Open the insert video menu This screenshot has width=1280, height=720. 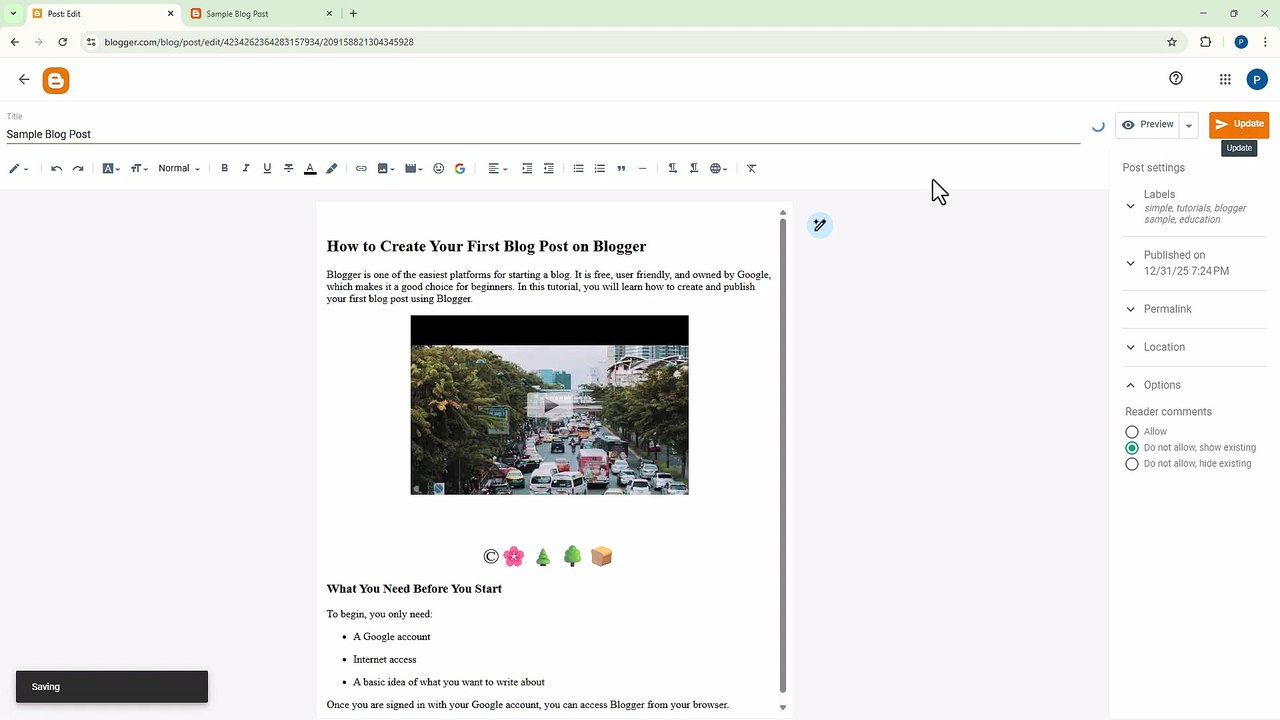414,168
